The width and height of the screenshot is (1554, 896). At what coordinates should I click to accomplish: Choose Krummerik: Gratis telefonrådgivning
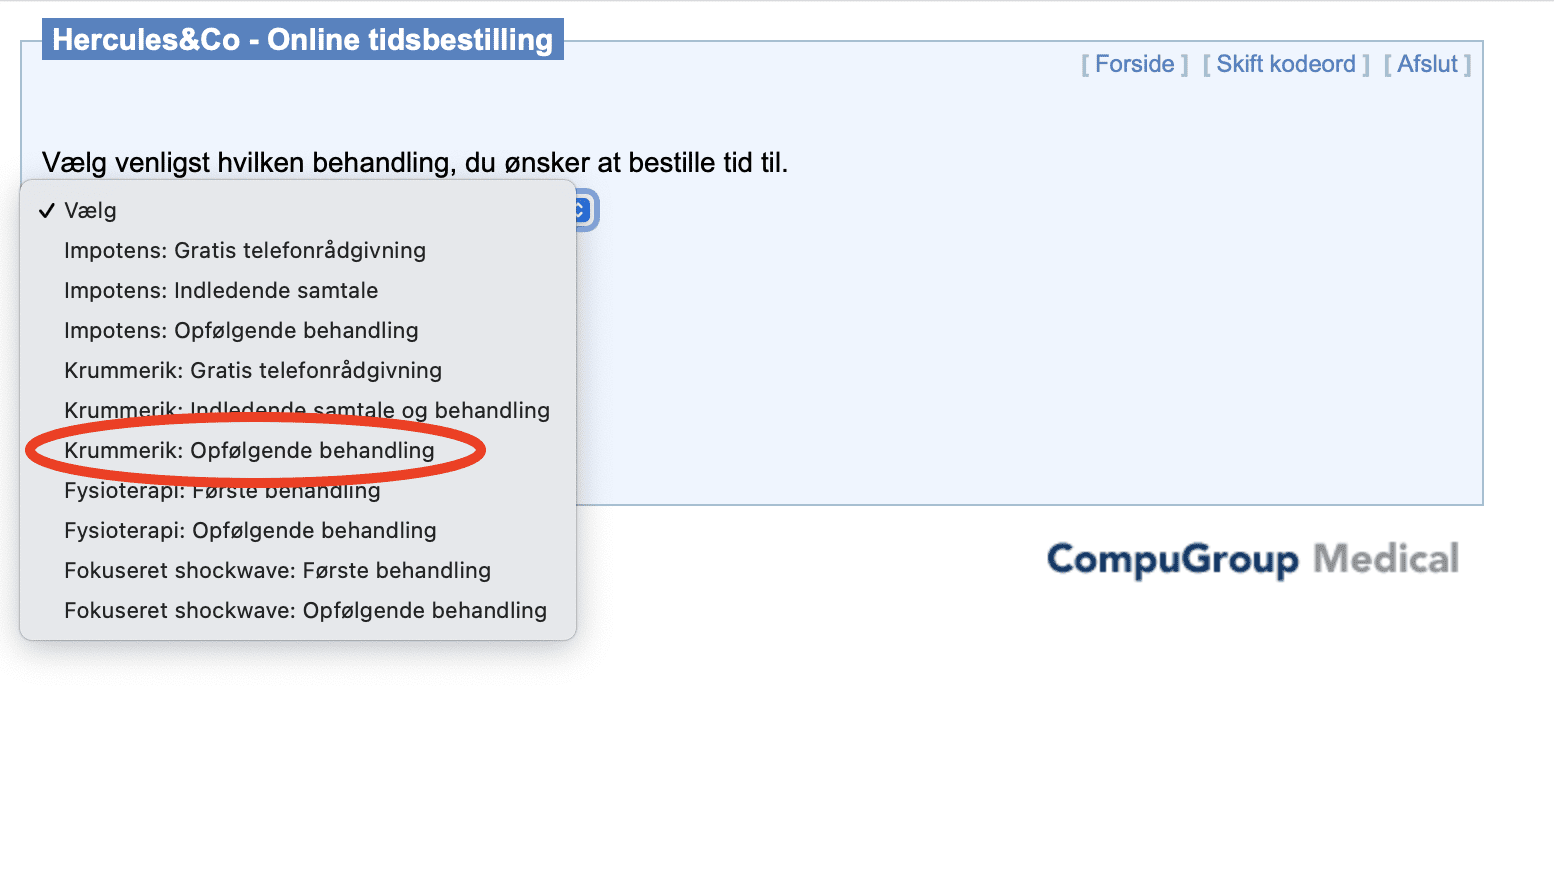tap(298, 370)
